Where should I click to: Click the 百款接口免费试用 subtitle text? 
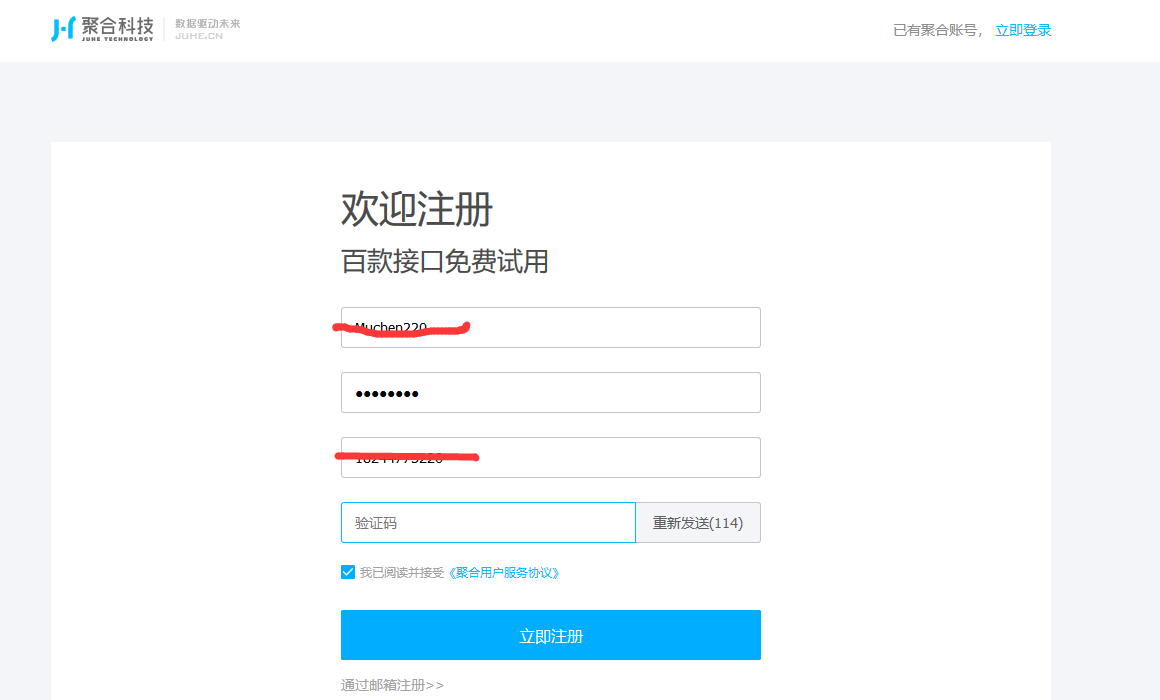[x=445, y=261]
